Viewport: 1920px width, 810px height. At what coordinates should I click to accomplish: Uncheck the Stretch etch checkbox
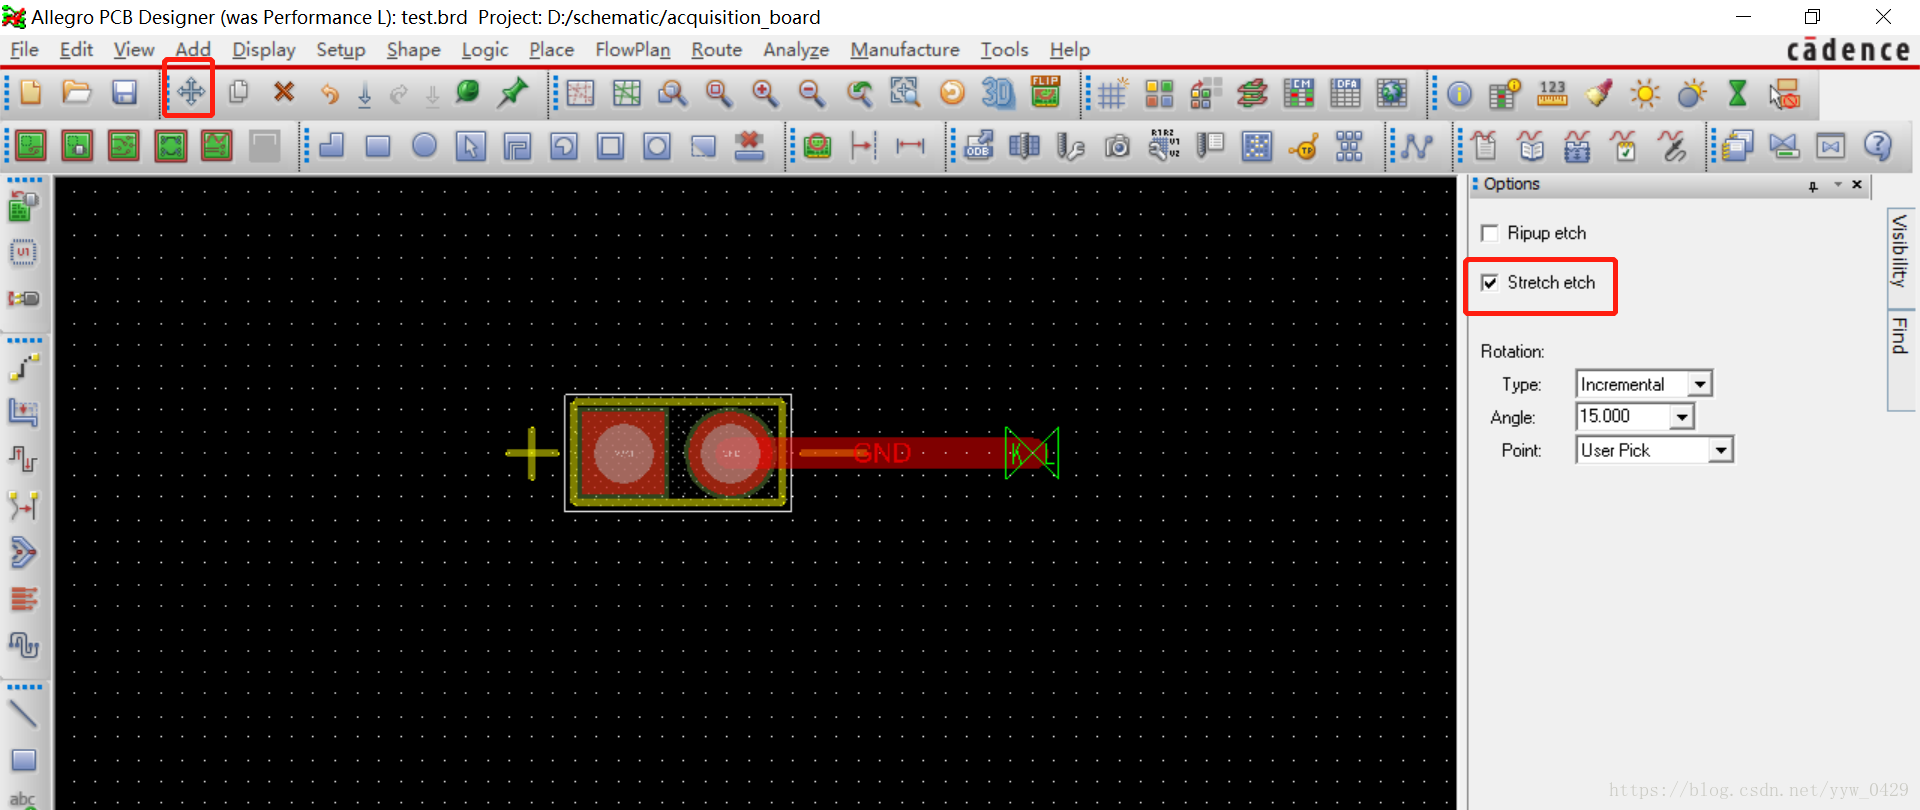click(x=1490, y=283)
